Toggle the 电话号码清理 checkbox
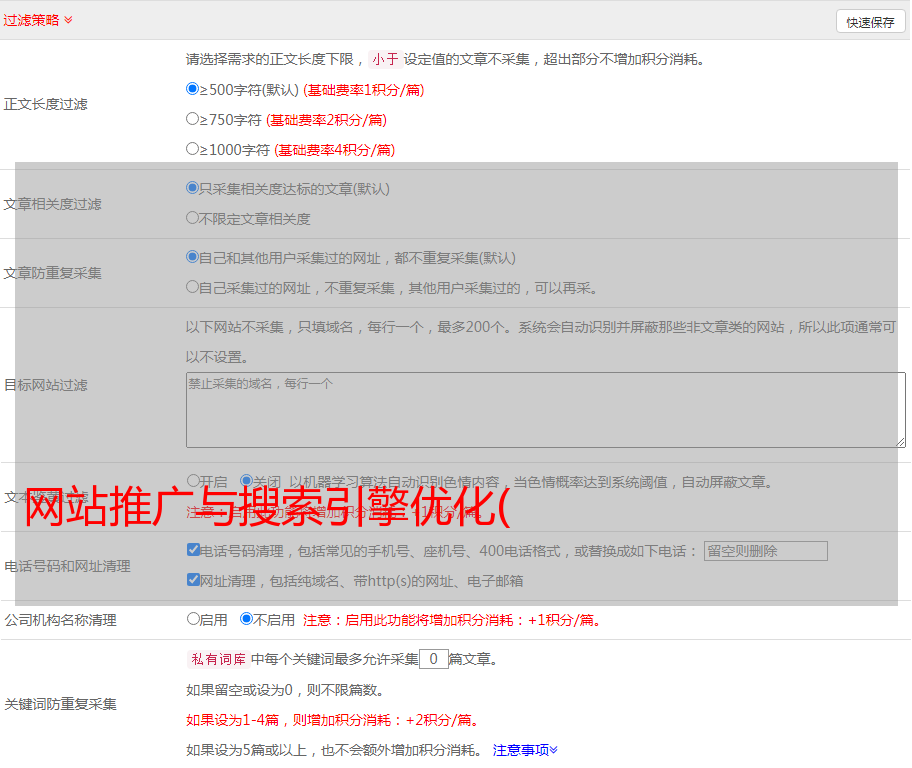Image resolution: width=912 pixels, height=768 pixels. coord(194,550)
